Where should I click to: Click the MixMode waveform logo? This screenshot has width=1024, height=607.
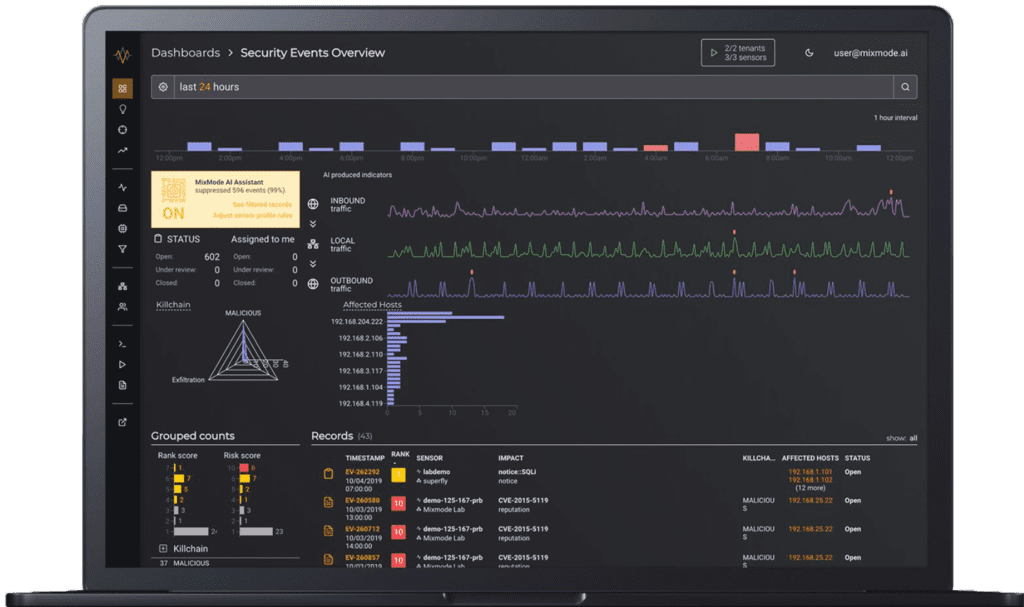[122, 56]
